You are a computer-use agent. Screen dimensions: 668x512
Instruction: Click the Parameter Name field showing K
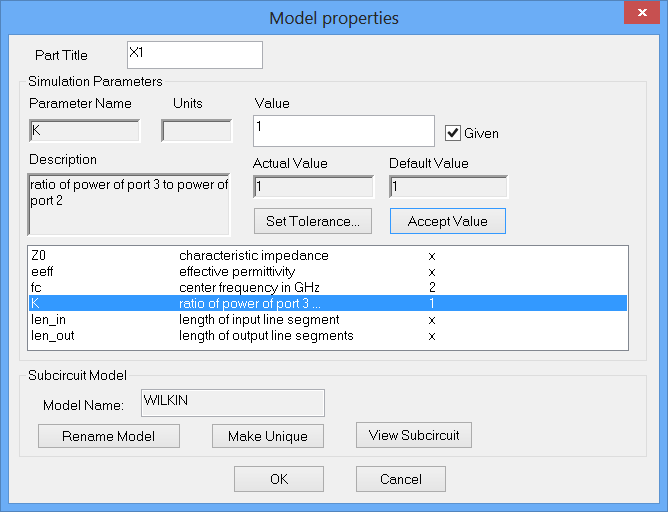tap(84, 131)
